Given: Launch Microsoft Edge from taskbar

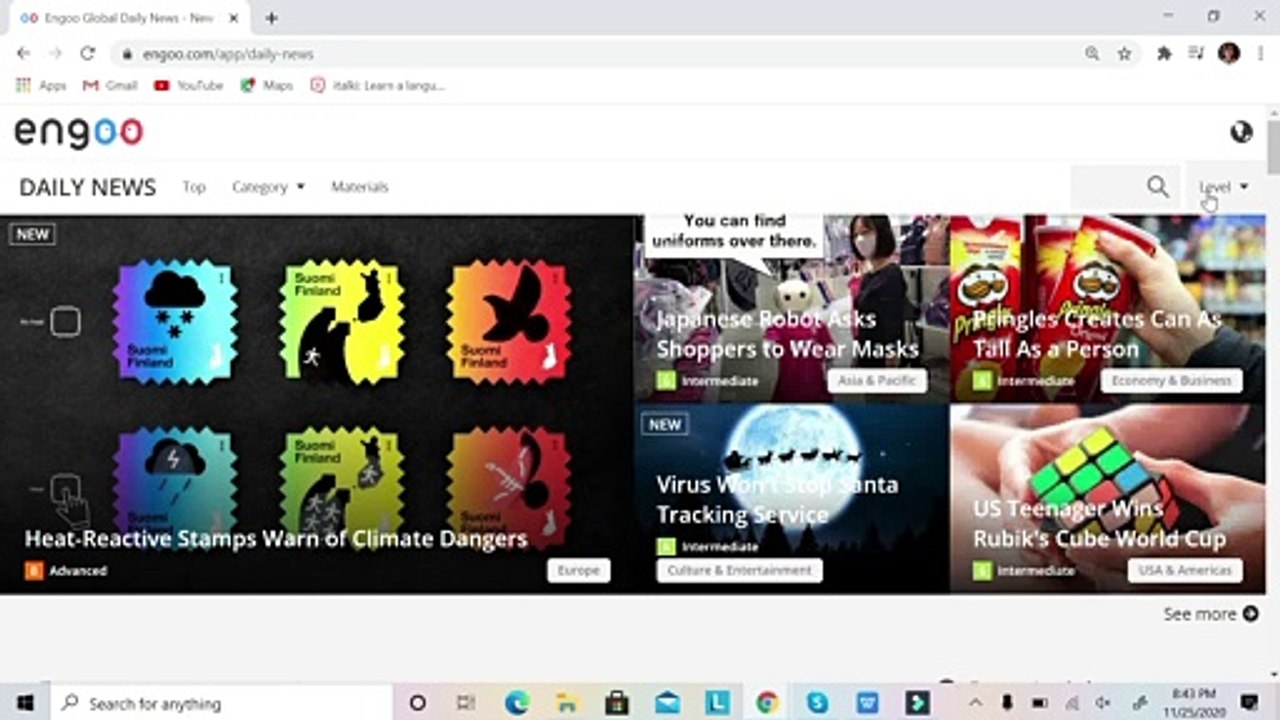Looking at the screenshot, I should click(517, 703).
